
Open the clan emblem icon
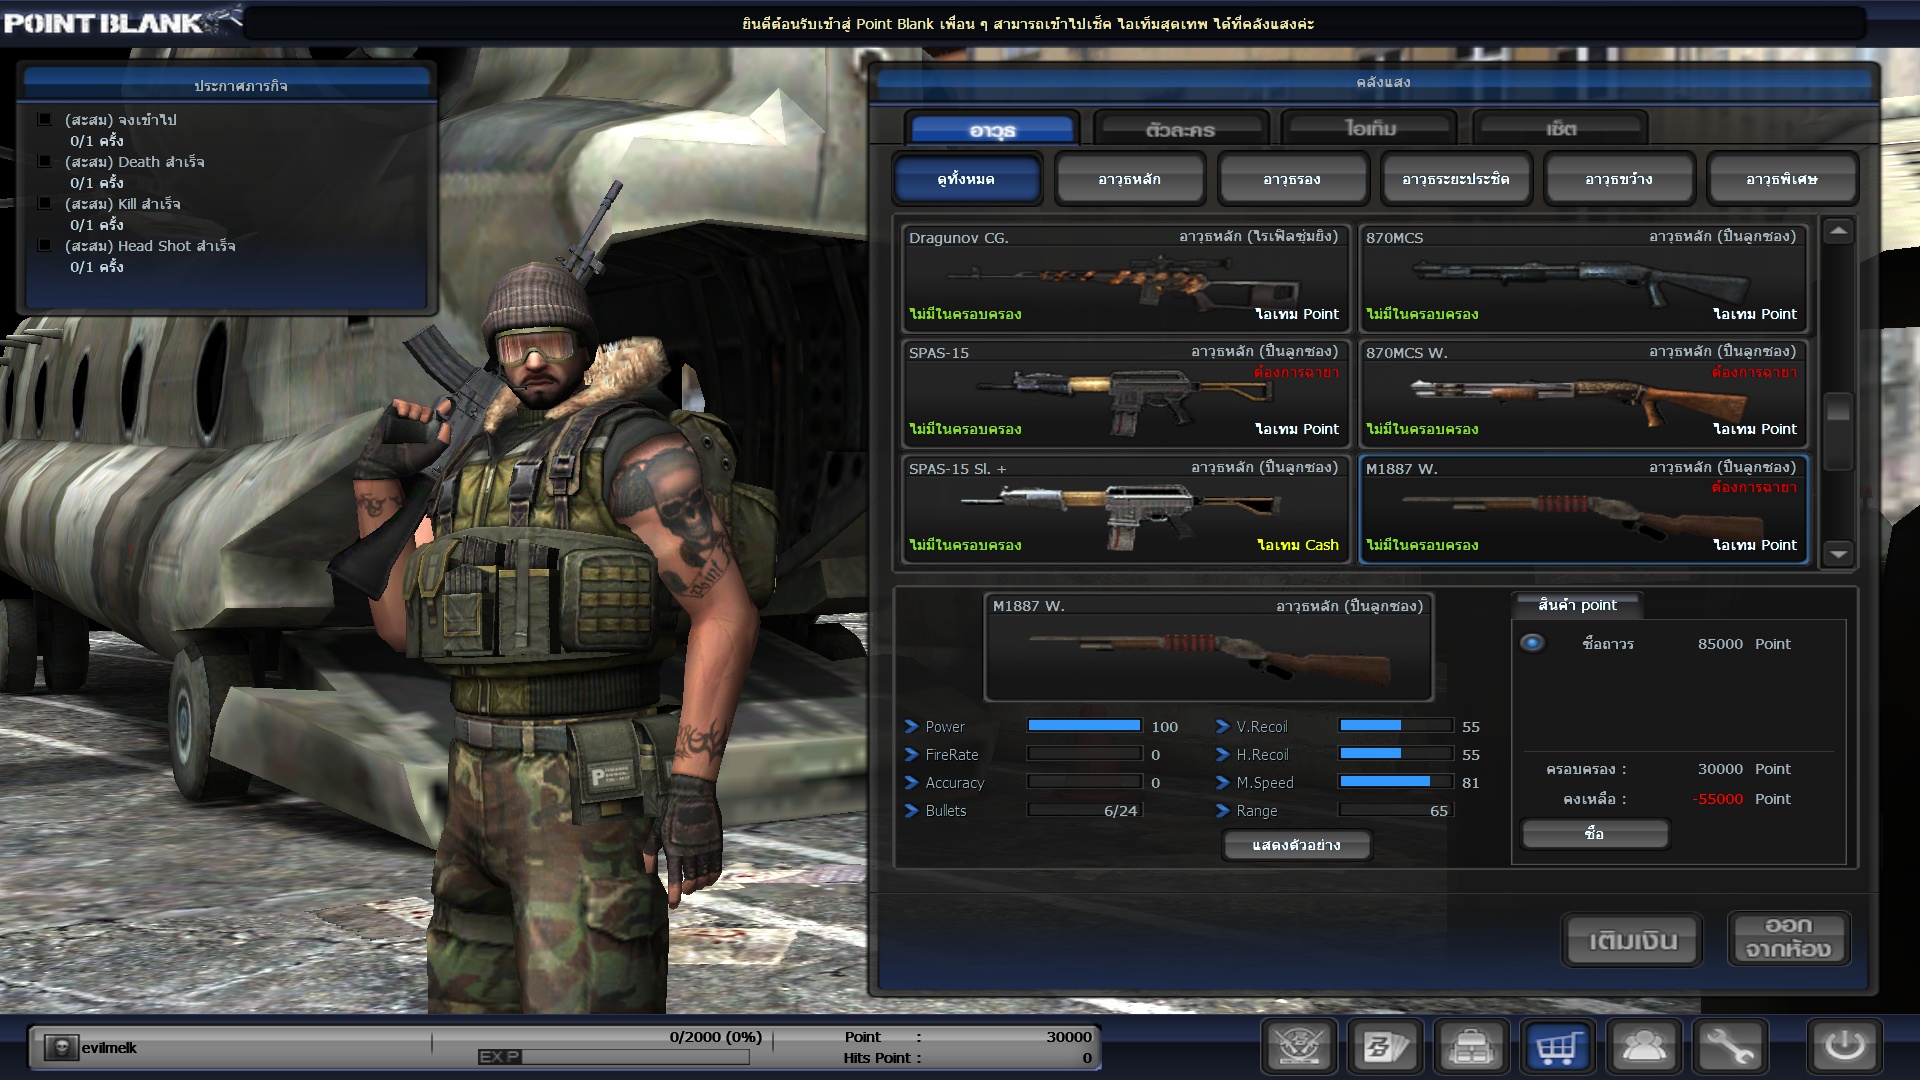coord(1299,1047)
